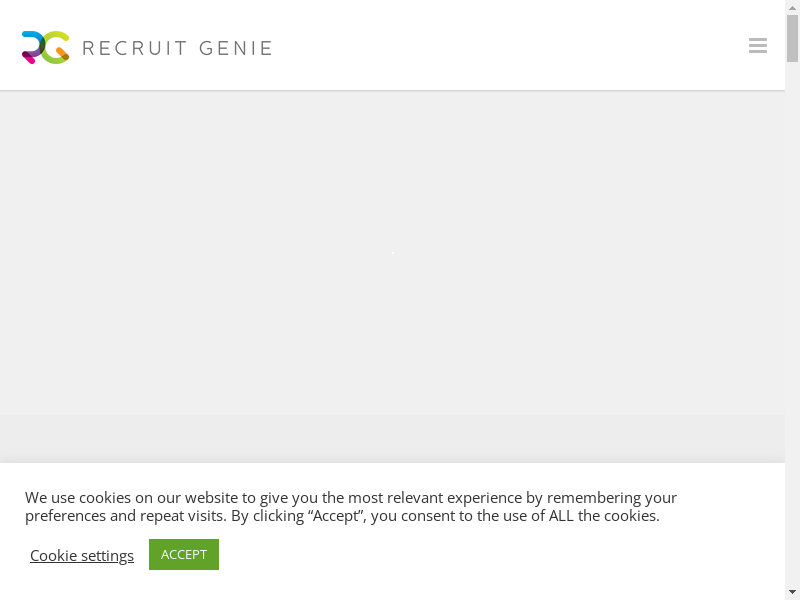Click the scrollbar down arrow
The width and height of the screenshot is (800, 600).
pyautogui.click(x=792, y=592)
